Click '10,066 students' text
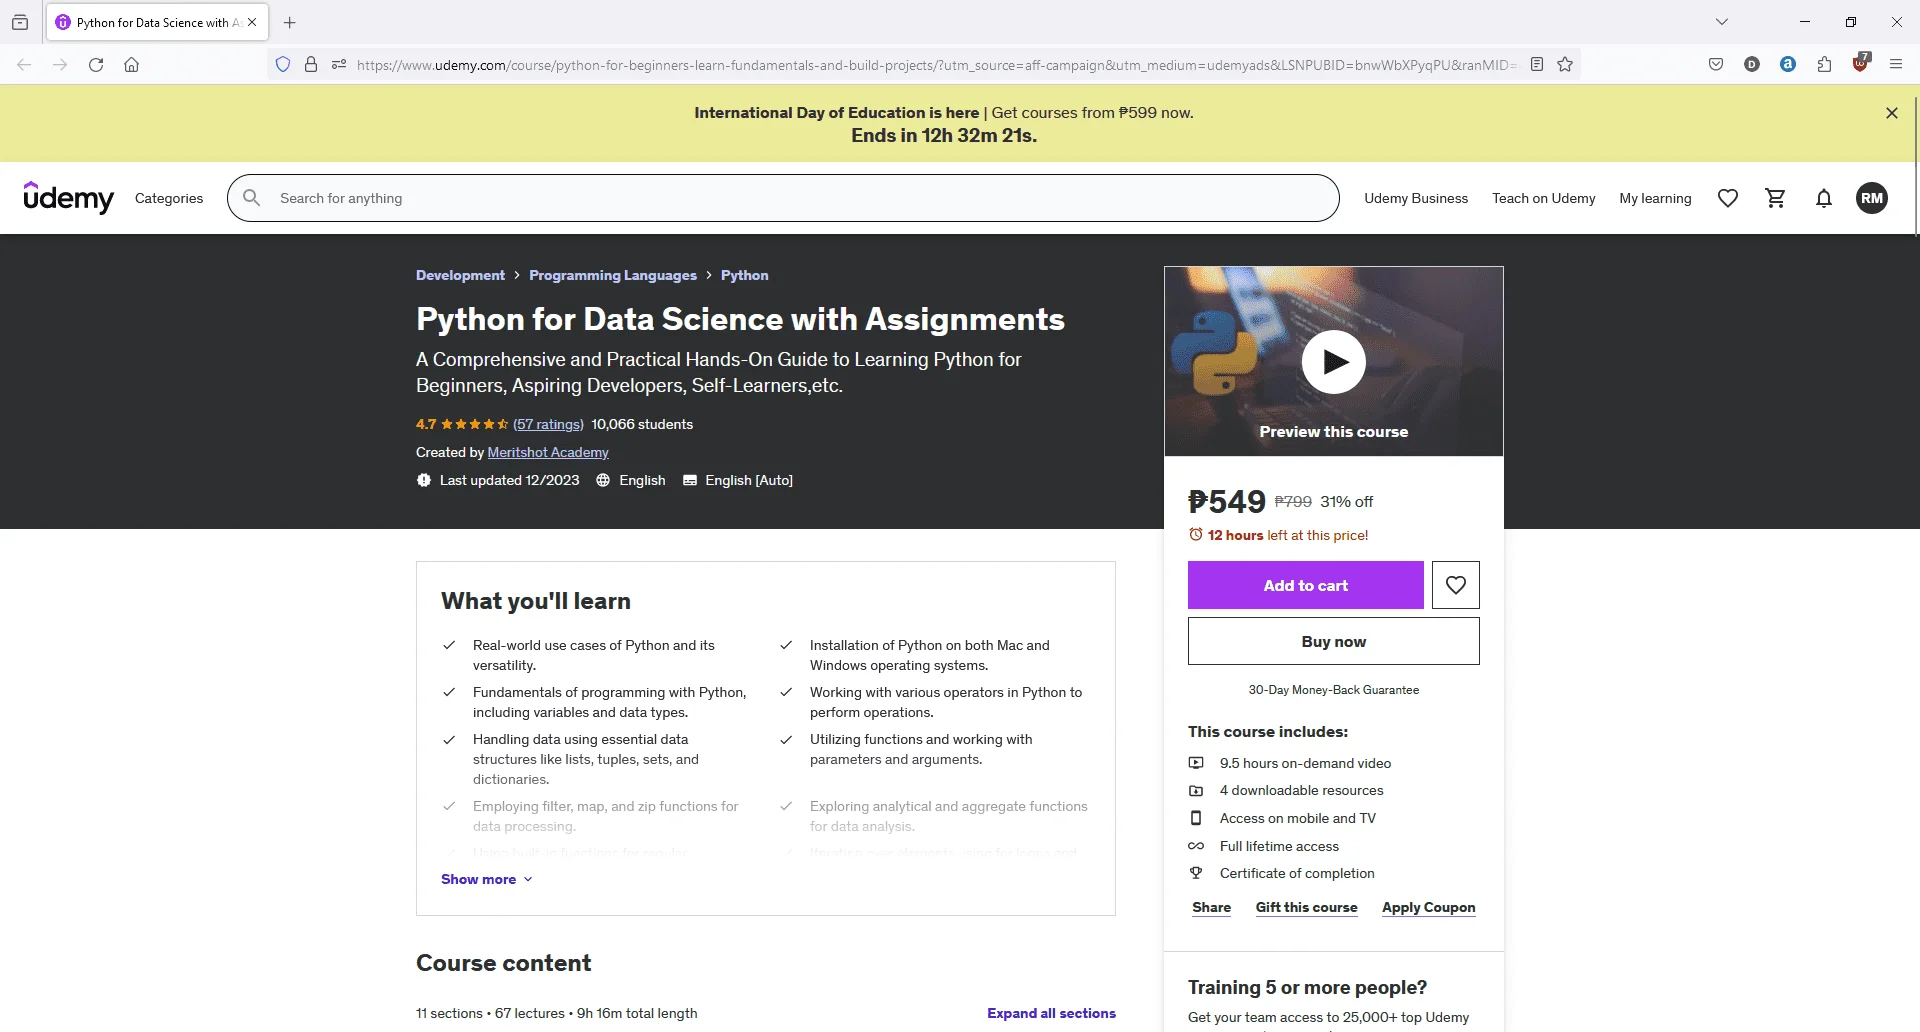Viewport: 1920px width, 1032px height. (x=642, y=424)
